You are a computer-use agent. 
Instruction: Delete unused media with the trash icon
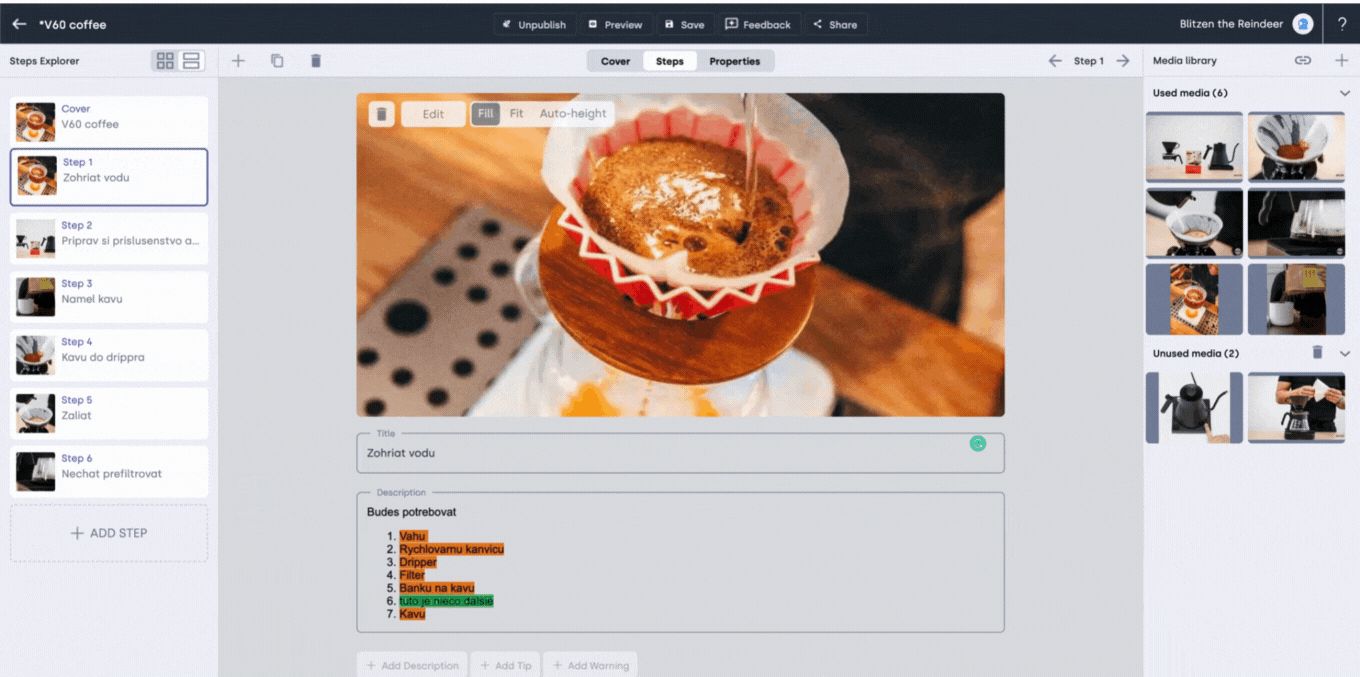tap(1317, 353)
